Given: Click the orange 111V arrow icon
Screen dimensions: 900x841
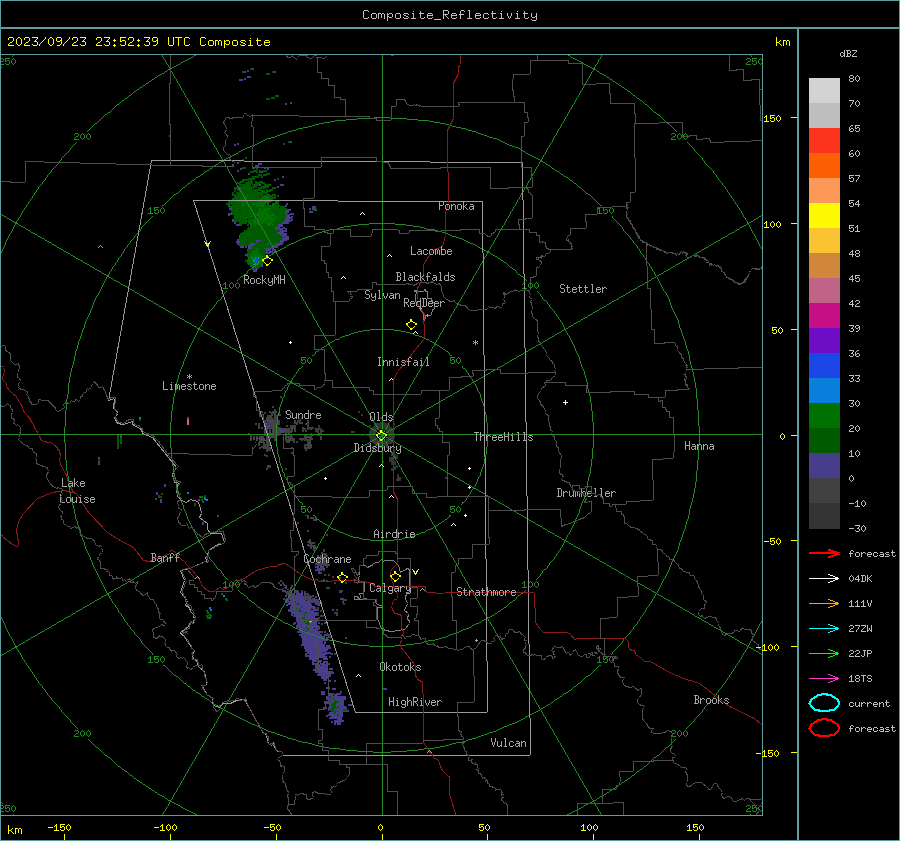Looking at the screenshot, I should click(x=824, y=603).
